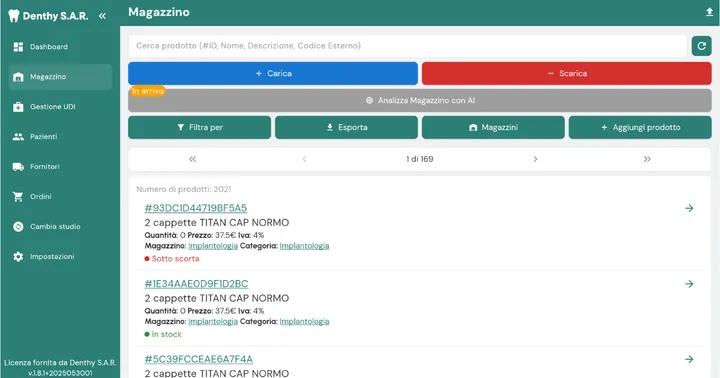Open the Filtra per filter options
This screenshot has height=378, width=720.
[x=199, y=127]
